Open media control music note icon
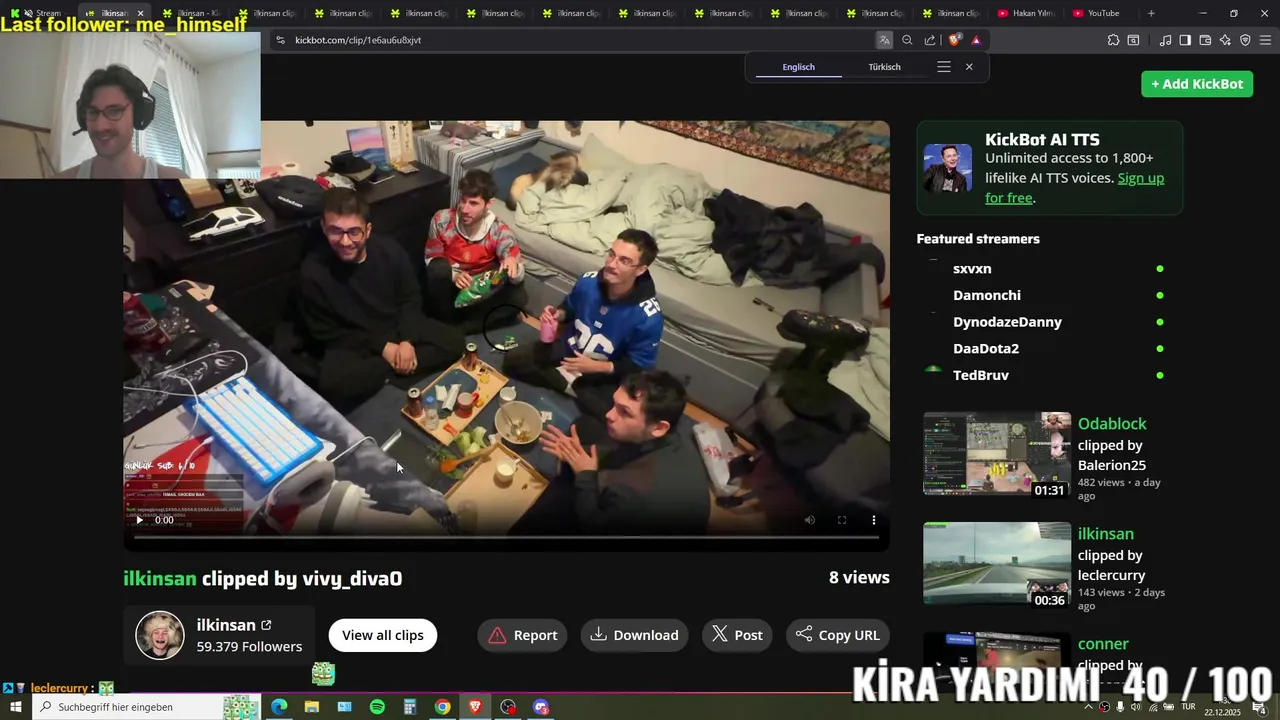The image size is (1280, 720). coord(1165,40)
